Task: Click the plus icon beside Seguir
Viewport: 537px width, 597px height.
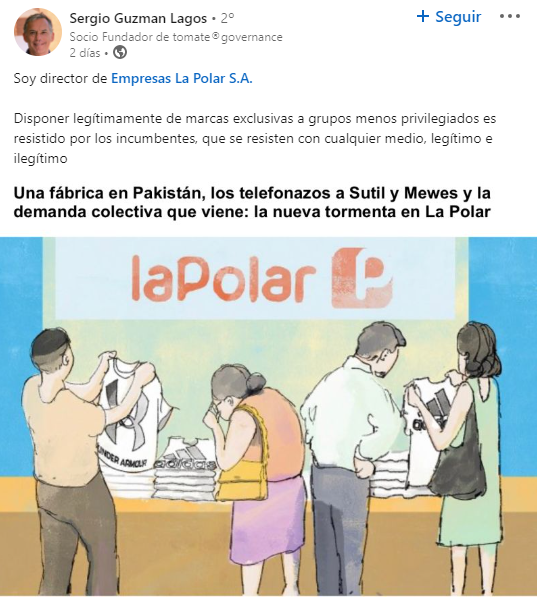Action: click(x=423, y=16)
